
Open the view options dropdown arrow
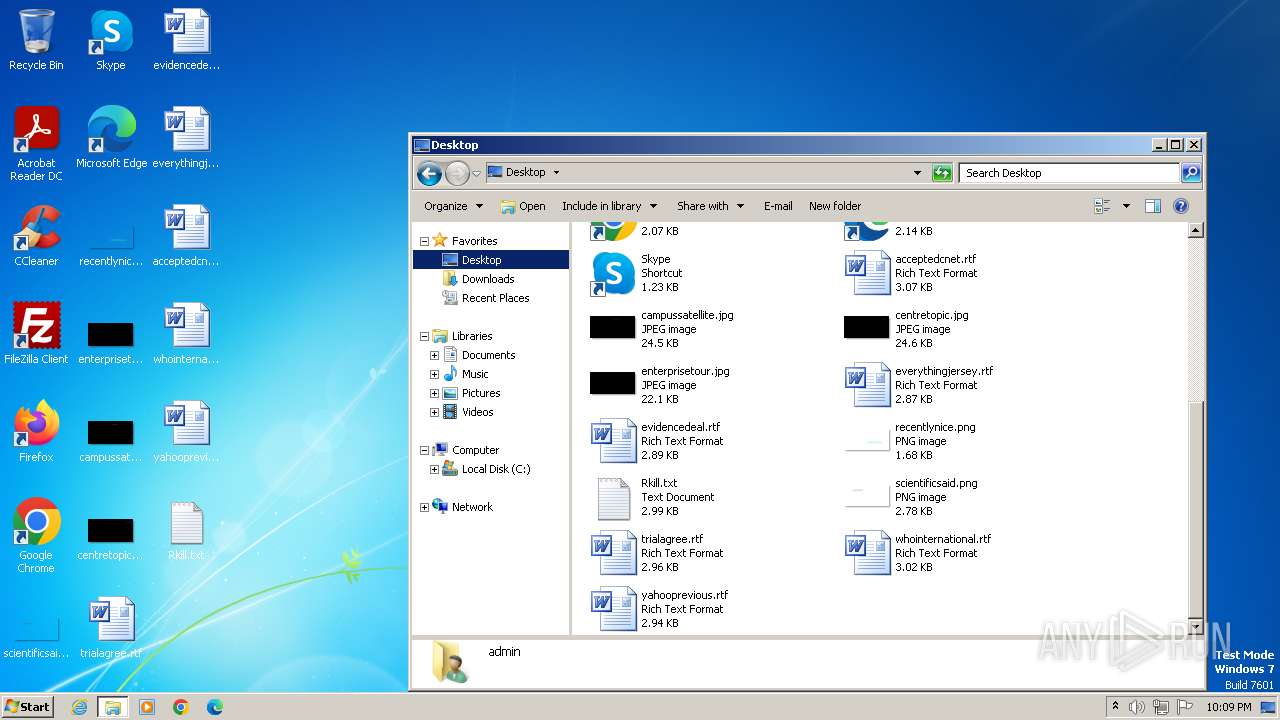pyautogui.click(x=1126, y=206)
